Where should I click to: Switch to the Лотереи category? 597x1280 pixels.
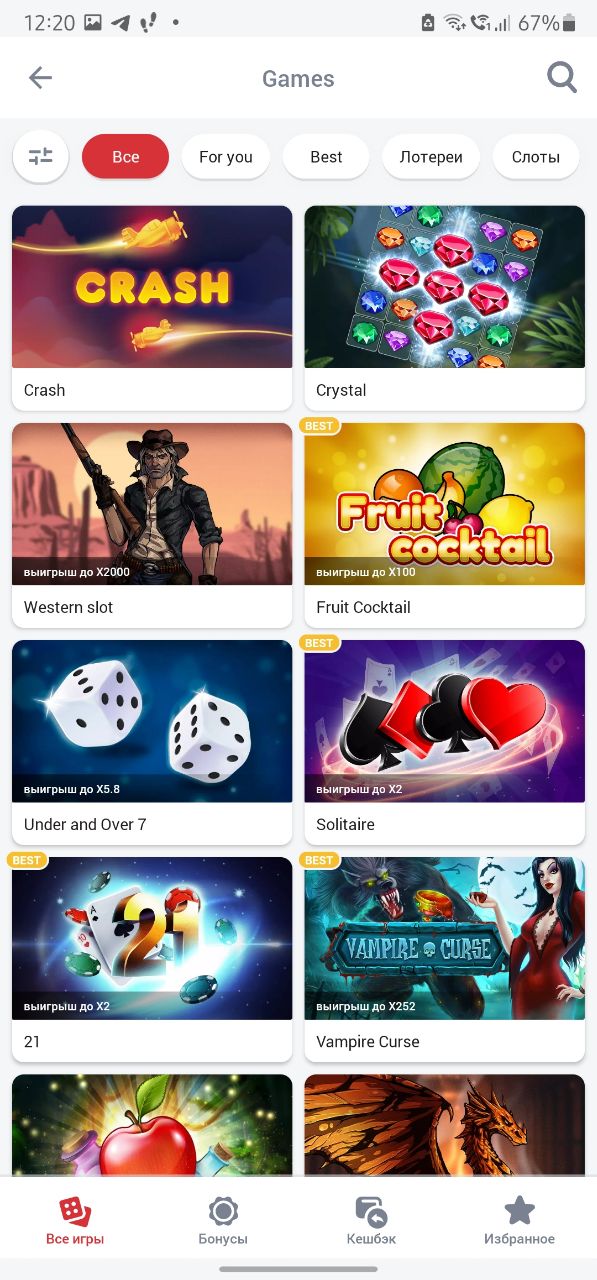point(431,157)
